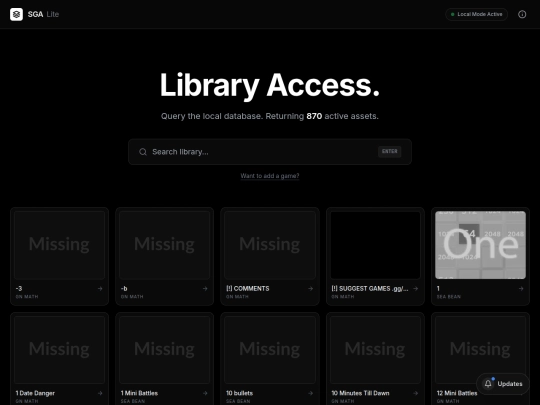The height and width of the screenshot is (405, 540).
Task: Open the Updates bell icon
Action: (488, 383)
